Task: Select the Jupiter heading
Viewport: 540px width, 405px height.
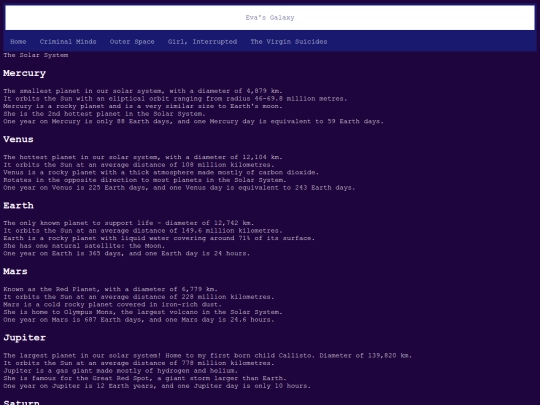Action: [x=24, y=338]
